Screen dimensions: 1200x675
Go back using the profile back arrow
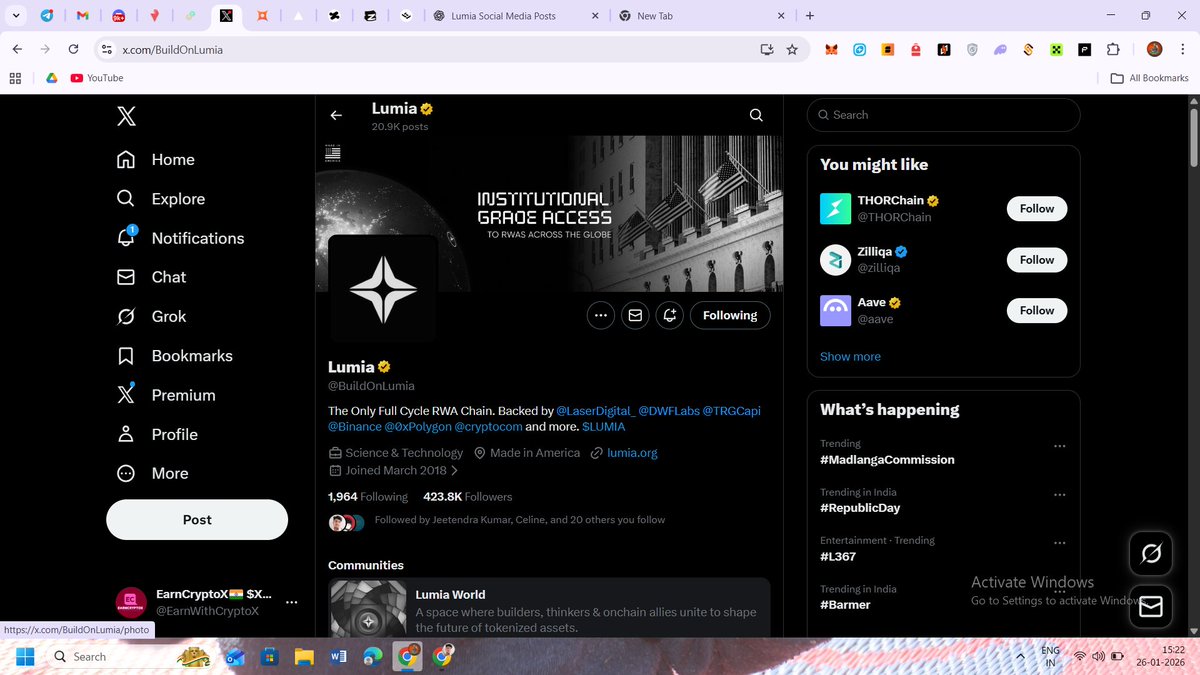336,115
